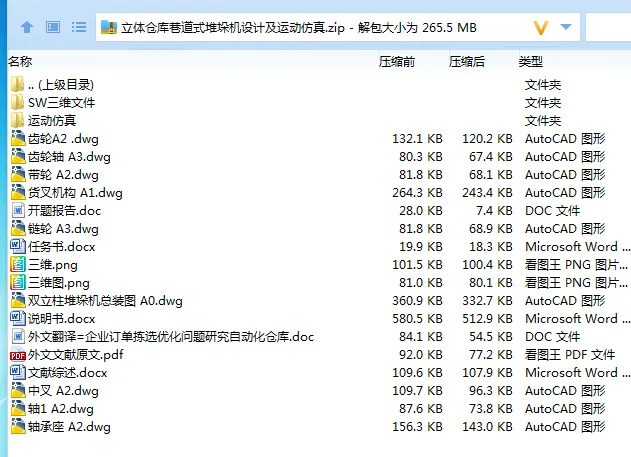The height and width of the screenshot is (457, 631).
Task: Sort by 类型 column header
Action: (531, 62)
